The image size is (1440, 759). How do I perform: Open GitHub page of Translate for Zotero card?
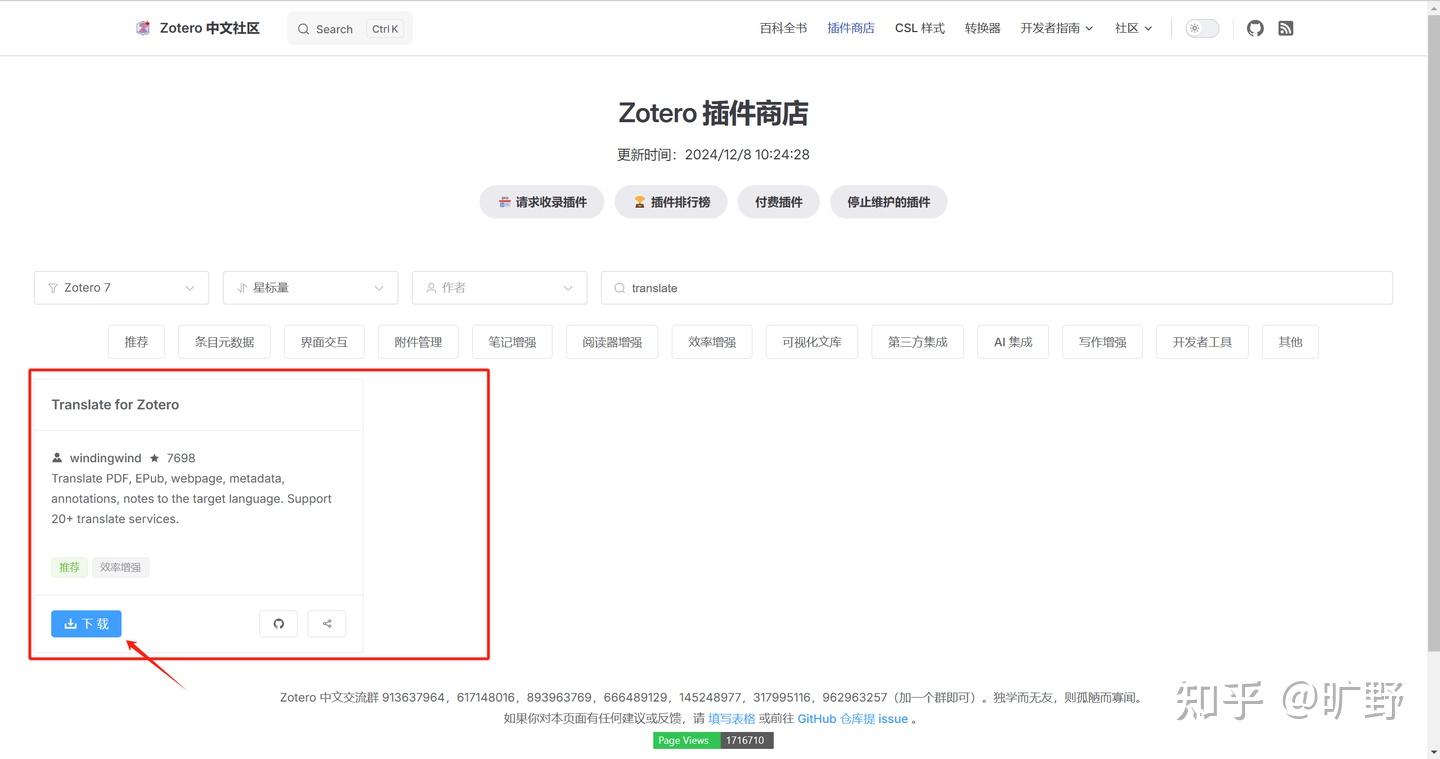(x=278, y=623)
